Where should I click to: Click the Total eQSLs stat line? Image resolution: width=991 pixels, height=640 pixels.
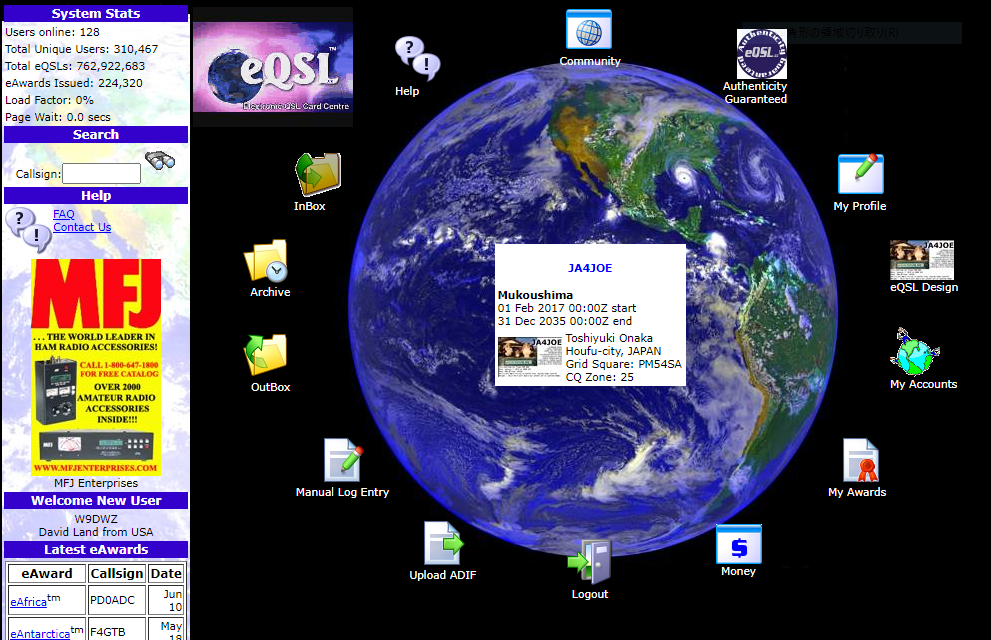point(75,66)
